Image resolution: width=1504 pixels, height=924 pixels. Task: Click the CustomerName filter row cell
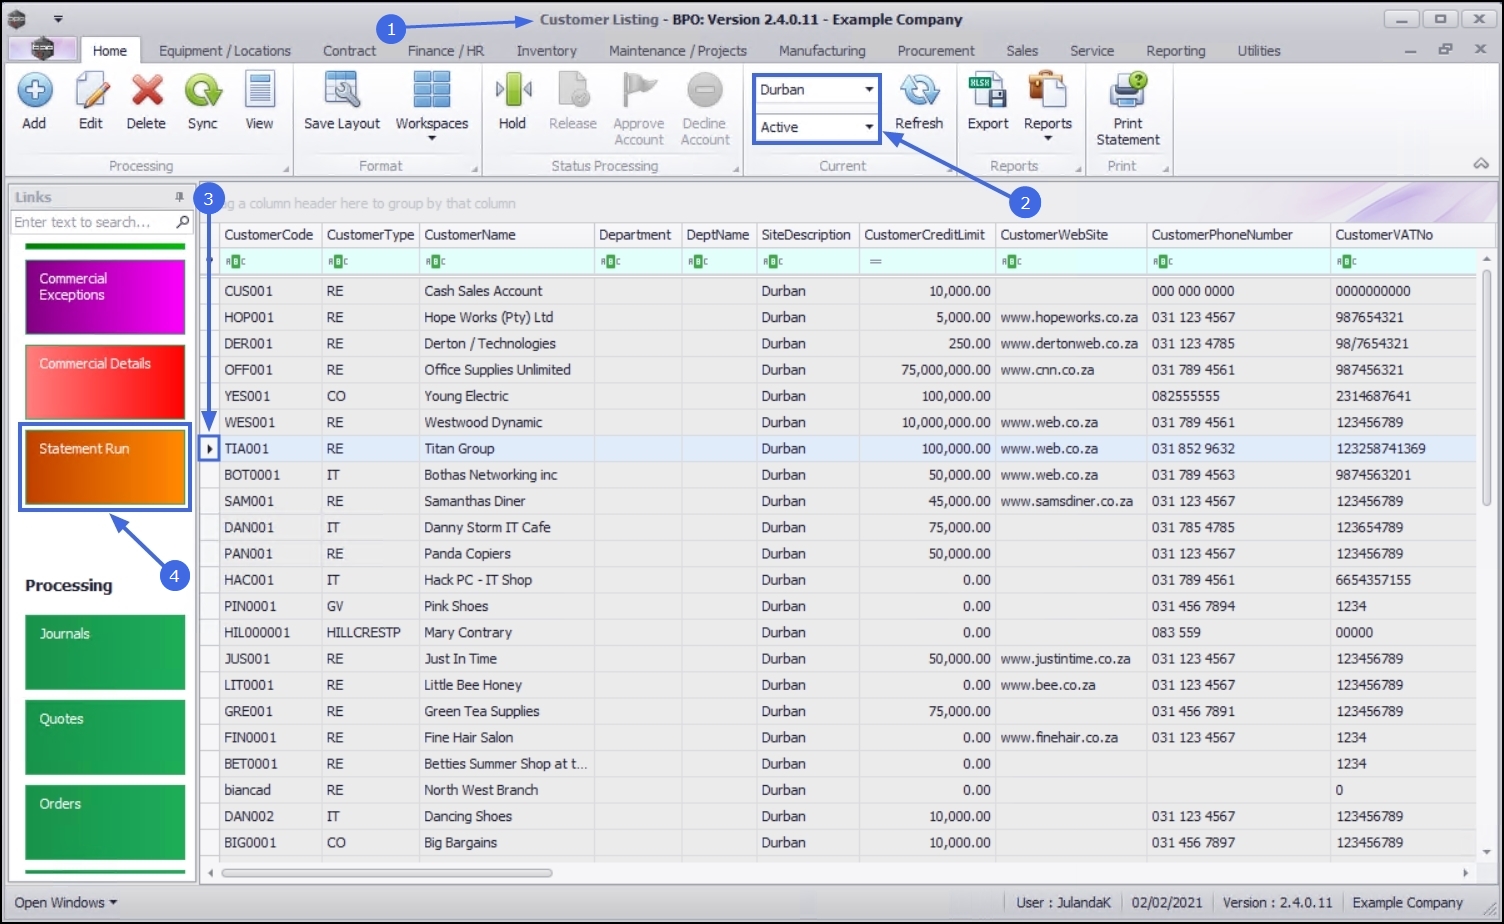pyautogui.click(x=507, y=261)
